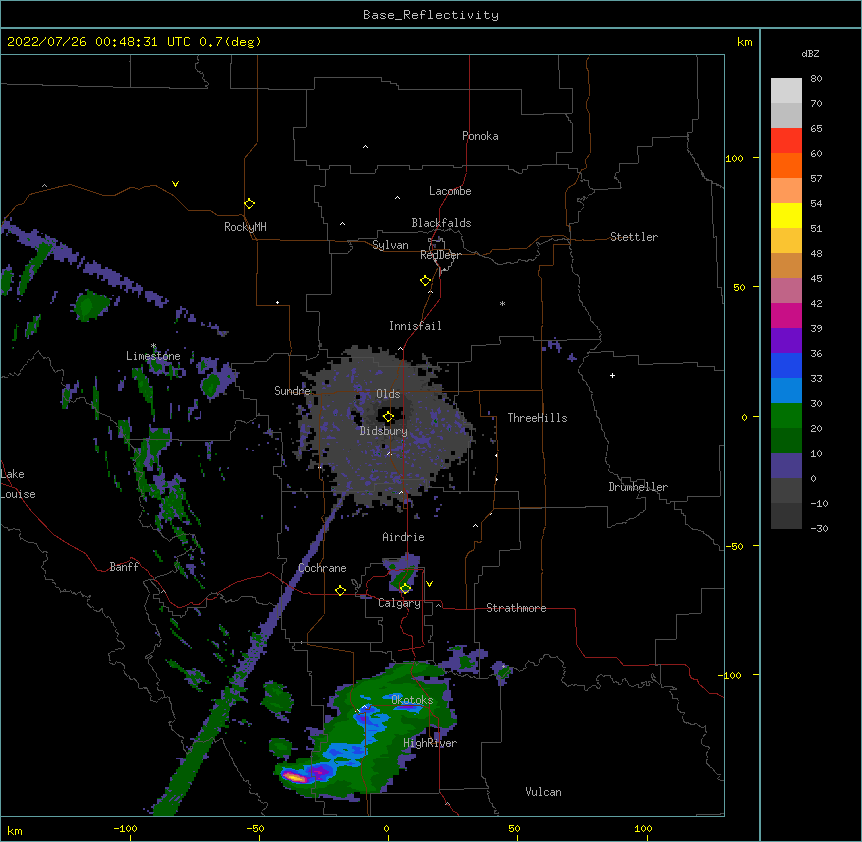Click the Sundre label

(292, 391)
